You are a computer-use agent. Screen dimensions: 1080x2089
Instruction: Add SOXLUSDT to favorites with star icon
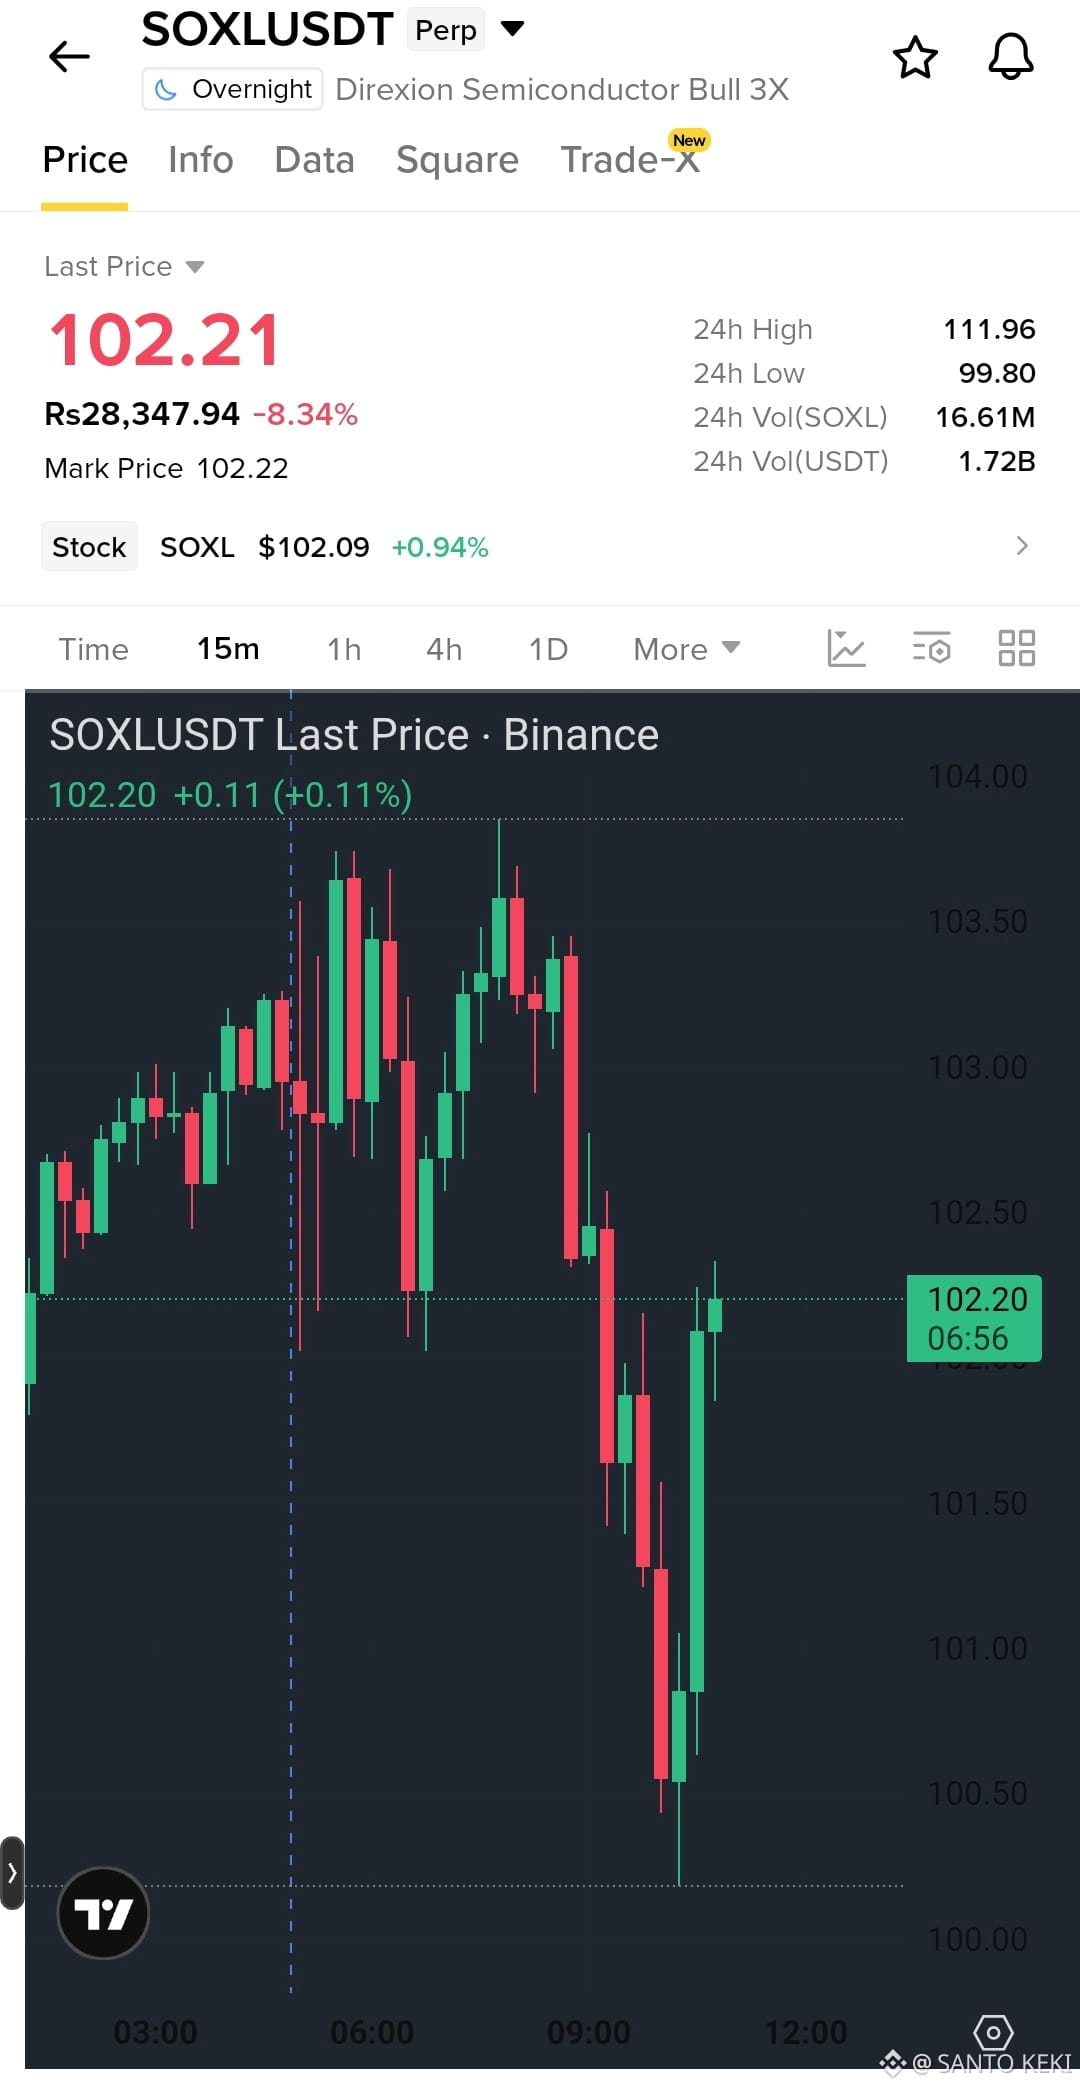915,57
